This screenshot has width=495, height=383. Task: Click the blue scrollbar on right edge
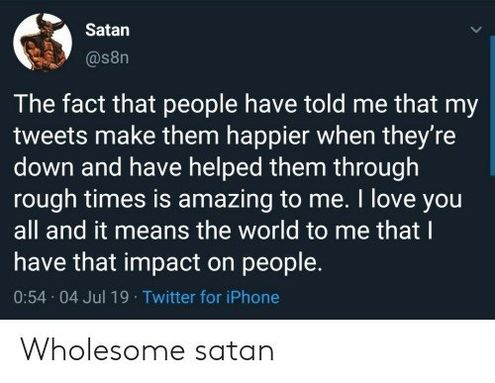(x=492, y=105)
